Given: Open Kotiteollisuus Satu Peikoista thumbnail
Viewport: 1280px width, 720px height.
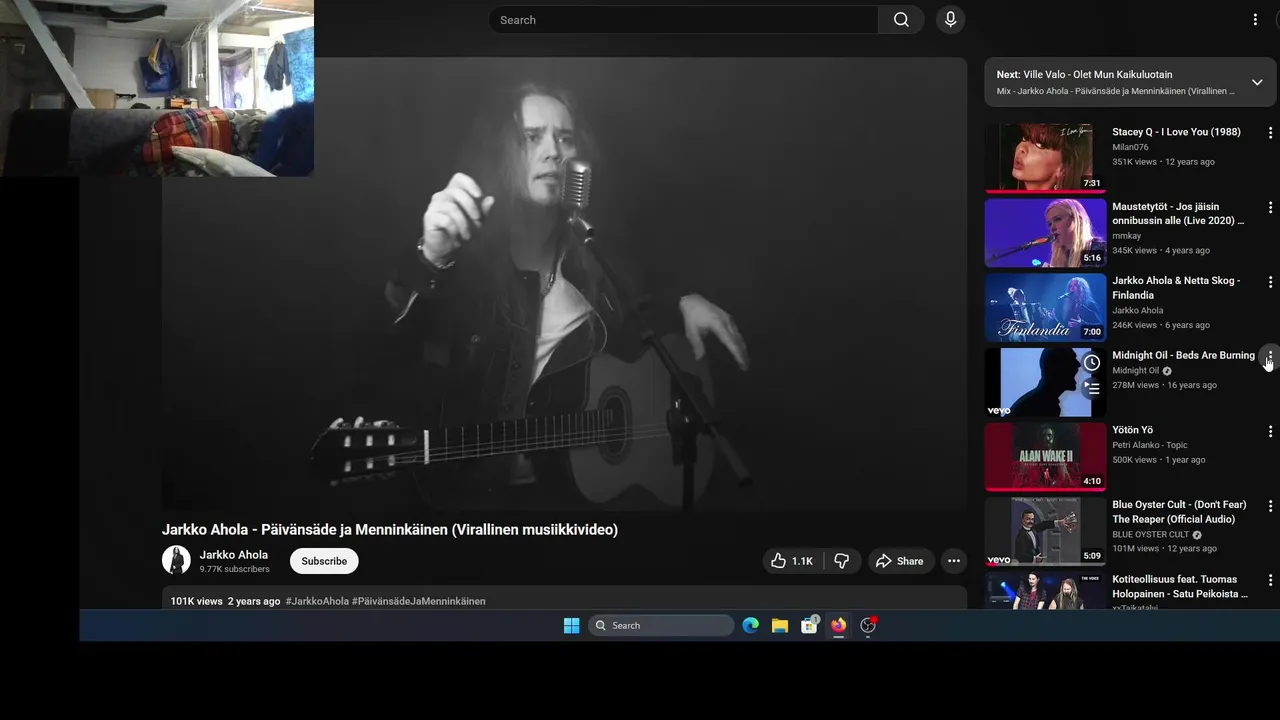Looking at the screenshot, I should tap(1045, 590).
